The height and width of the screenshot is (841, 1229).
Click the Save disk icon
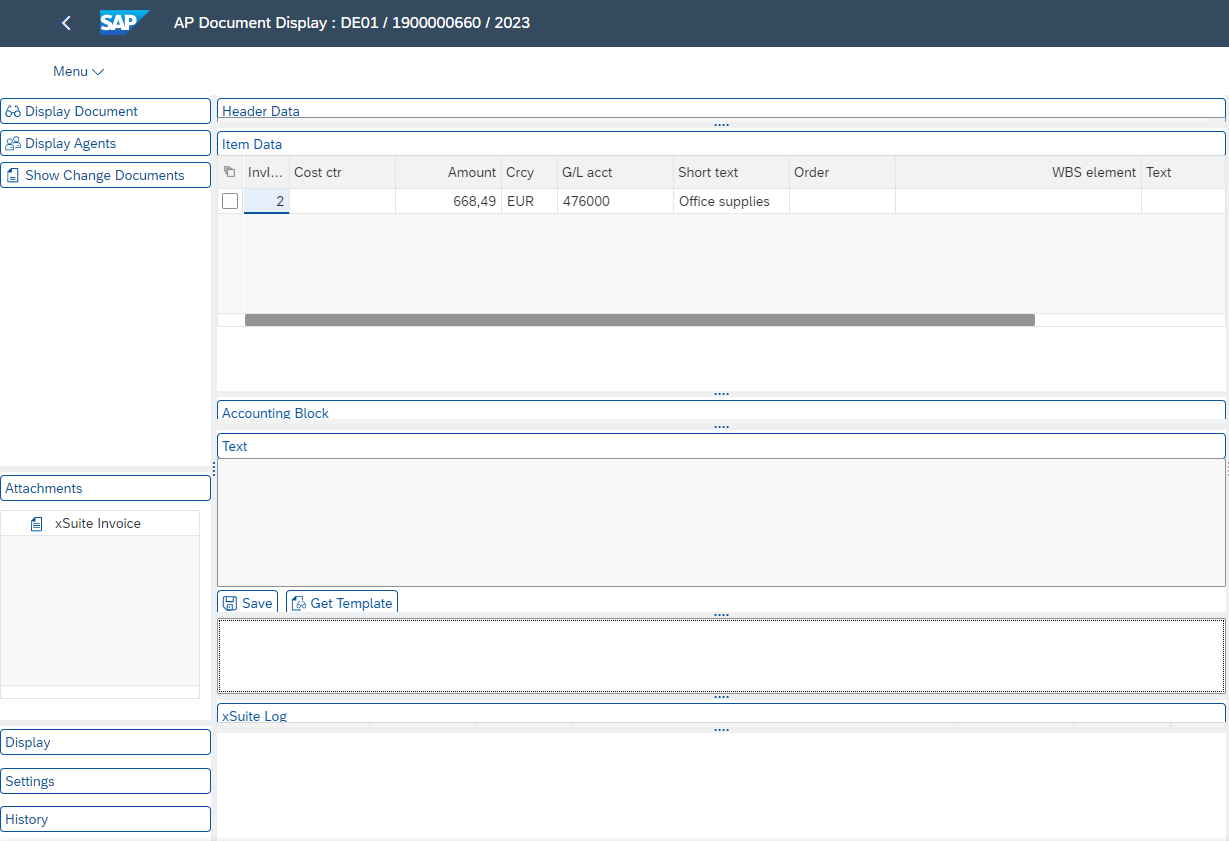(x=230, y=603)
